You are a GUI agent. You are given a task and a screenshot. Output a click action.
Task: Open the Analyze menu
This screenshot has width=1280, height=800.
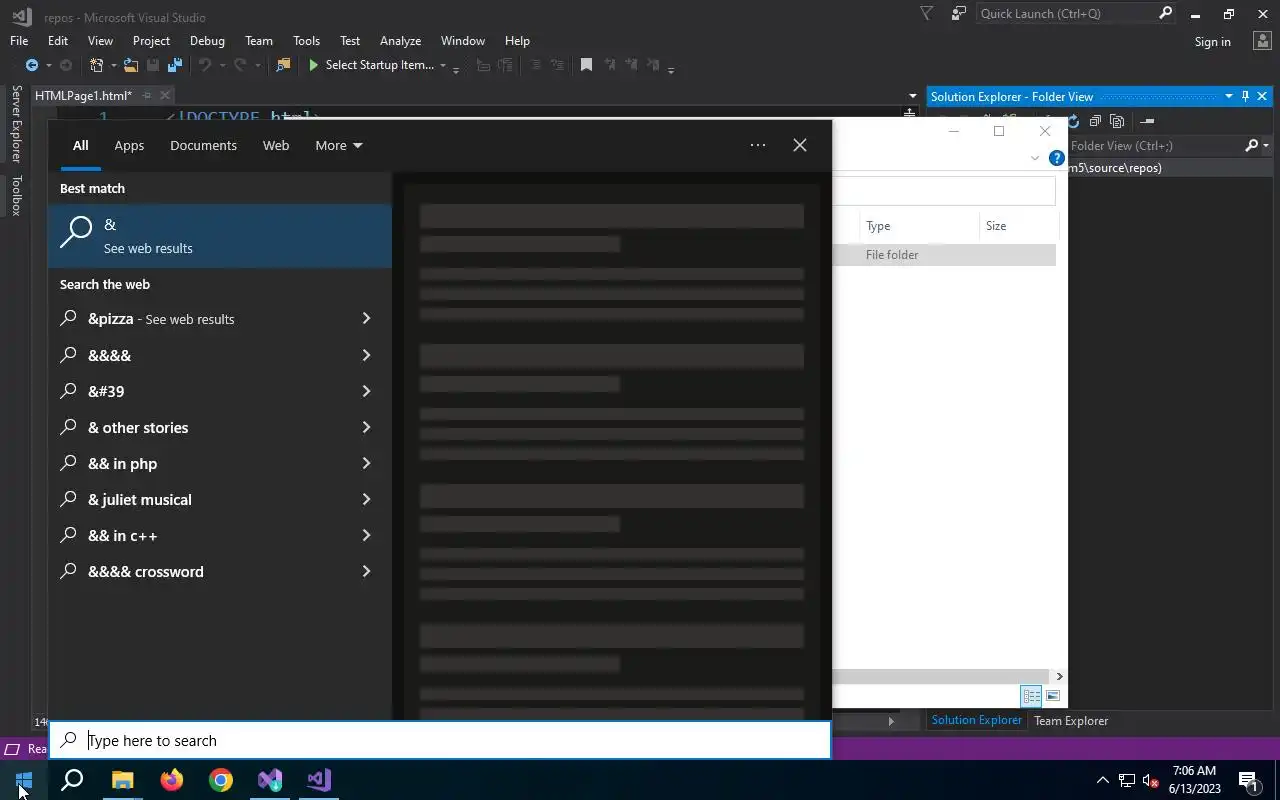tap(400, 41)
